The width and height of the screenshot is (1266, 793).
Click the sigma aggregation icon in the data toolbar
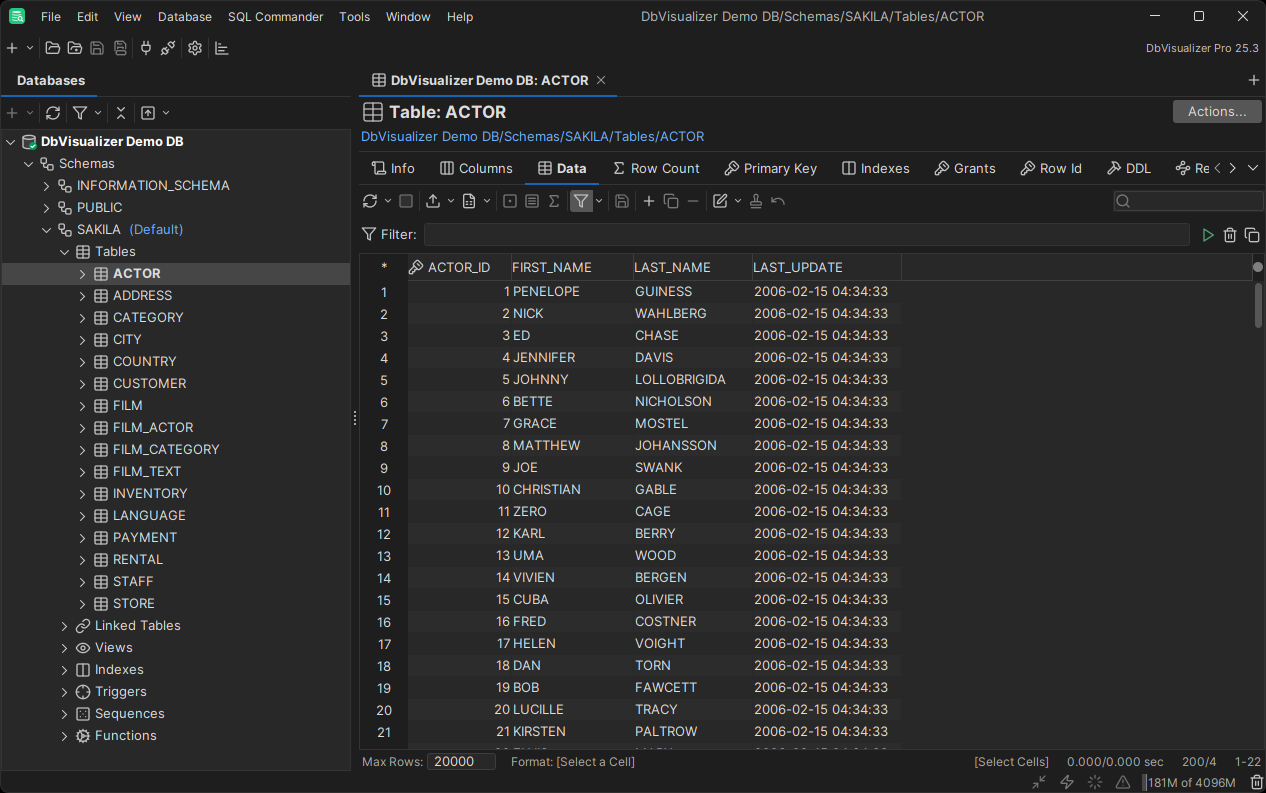click(x=554, y=201)
